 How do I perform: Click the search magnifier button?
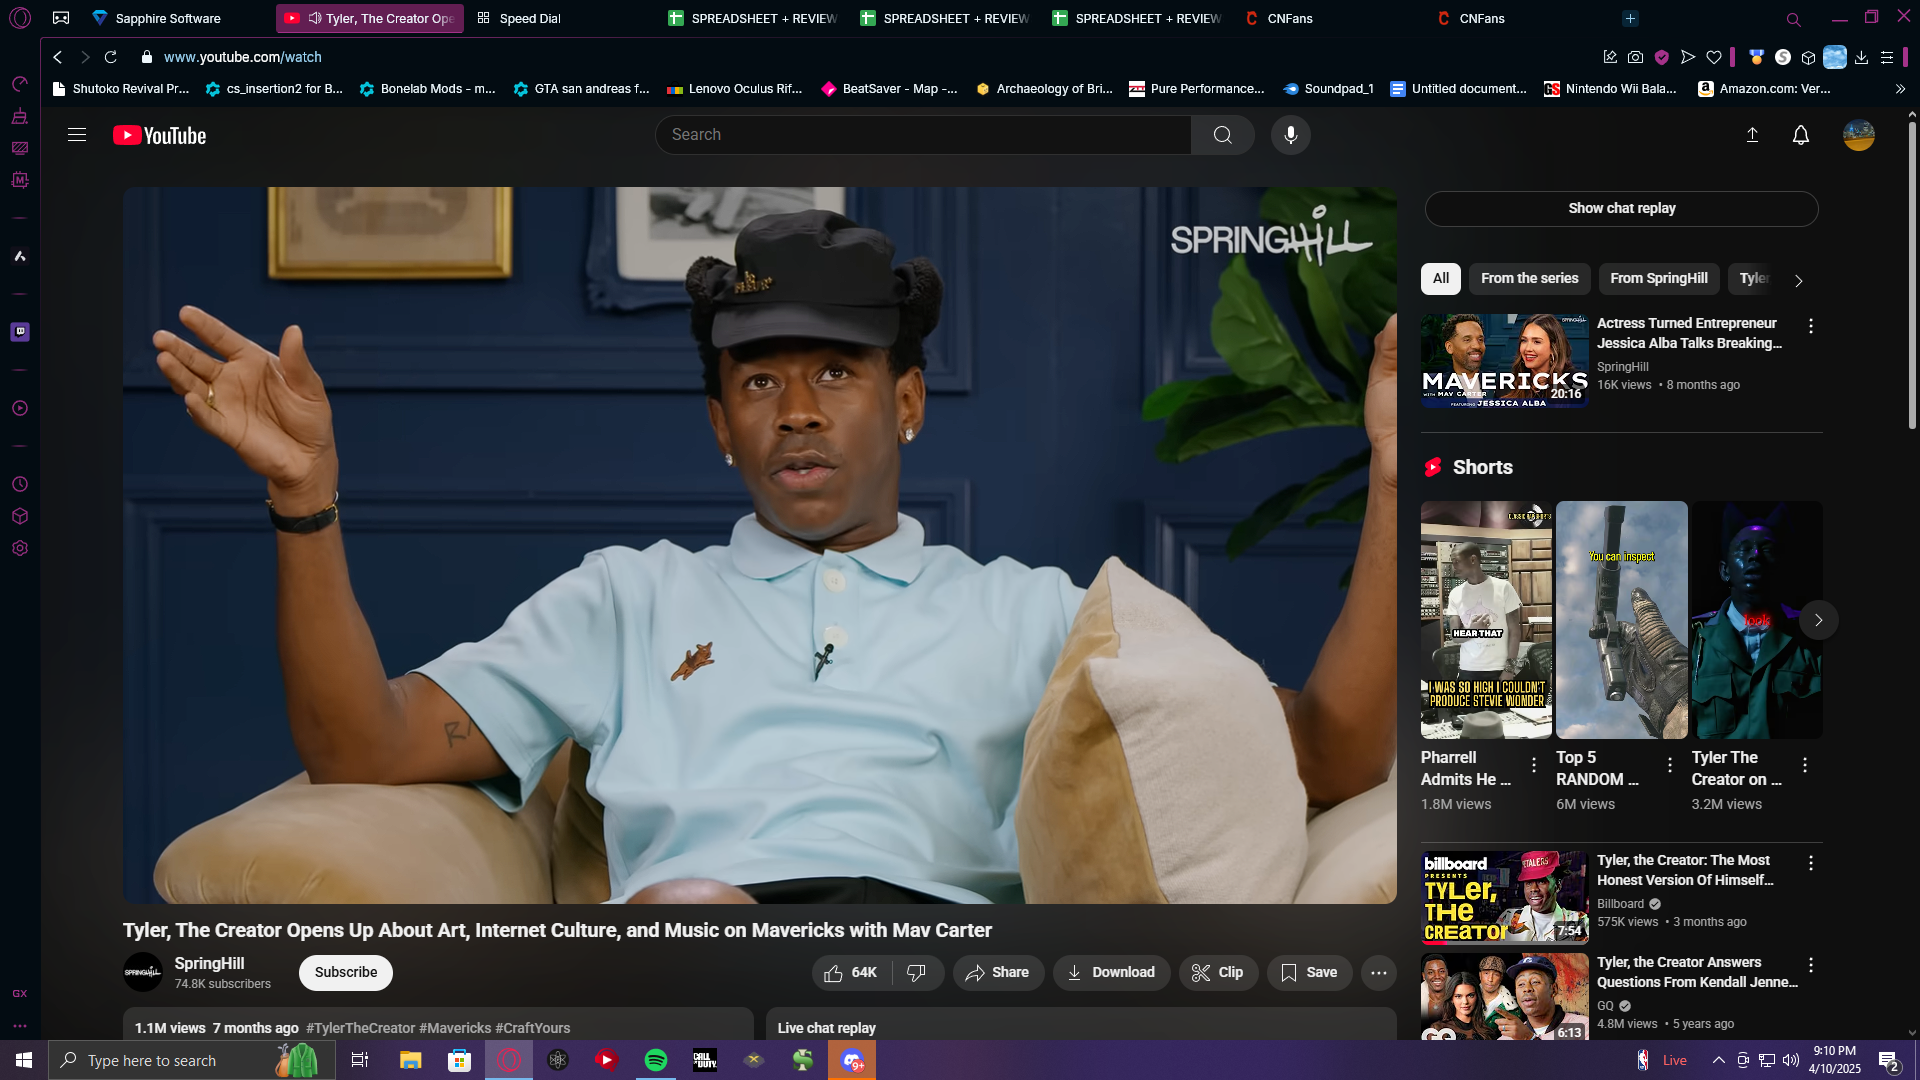click(1222, 135)
